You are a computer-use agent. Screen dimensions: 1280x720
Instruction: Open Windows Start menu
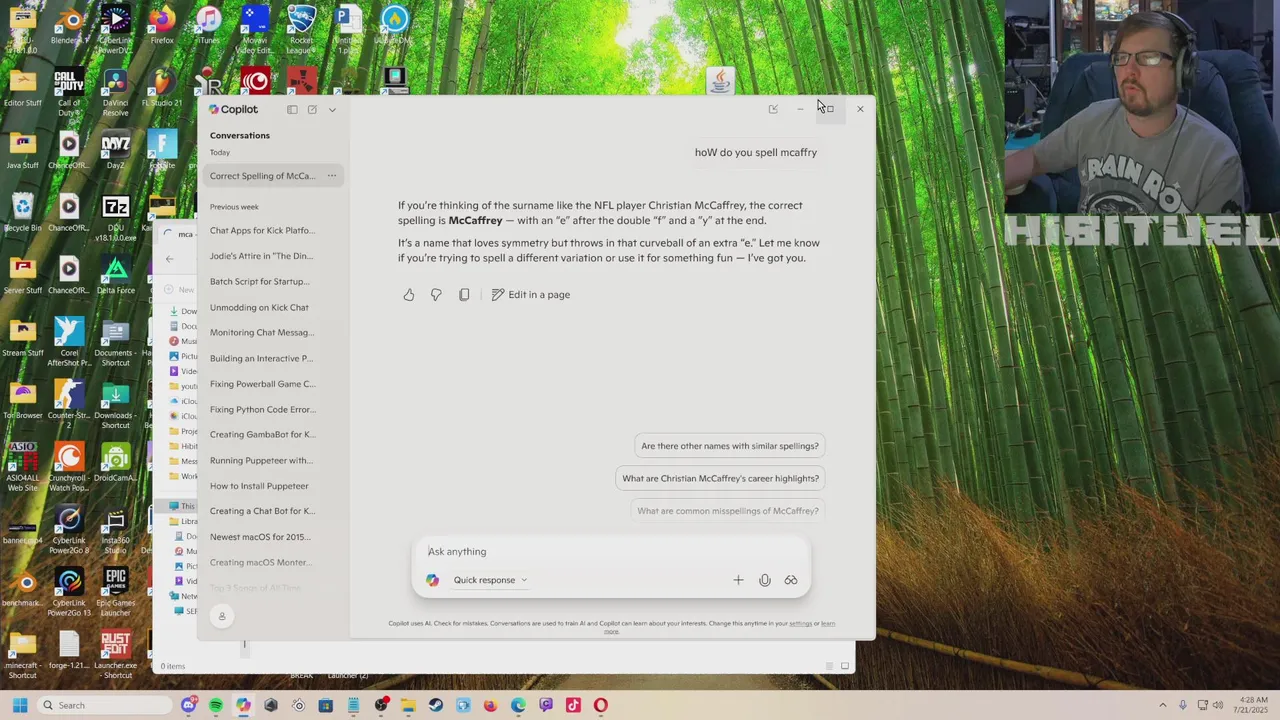point(20,705)
